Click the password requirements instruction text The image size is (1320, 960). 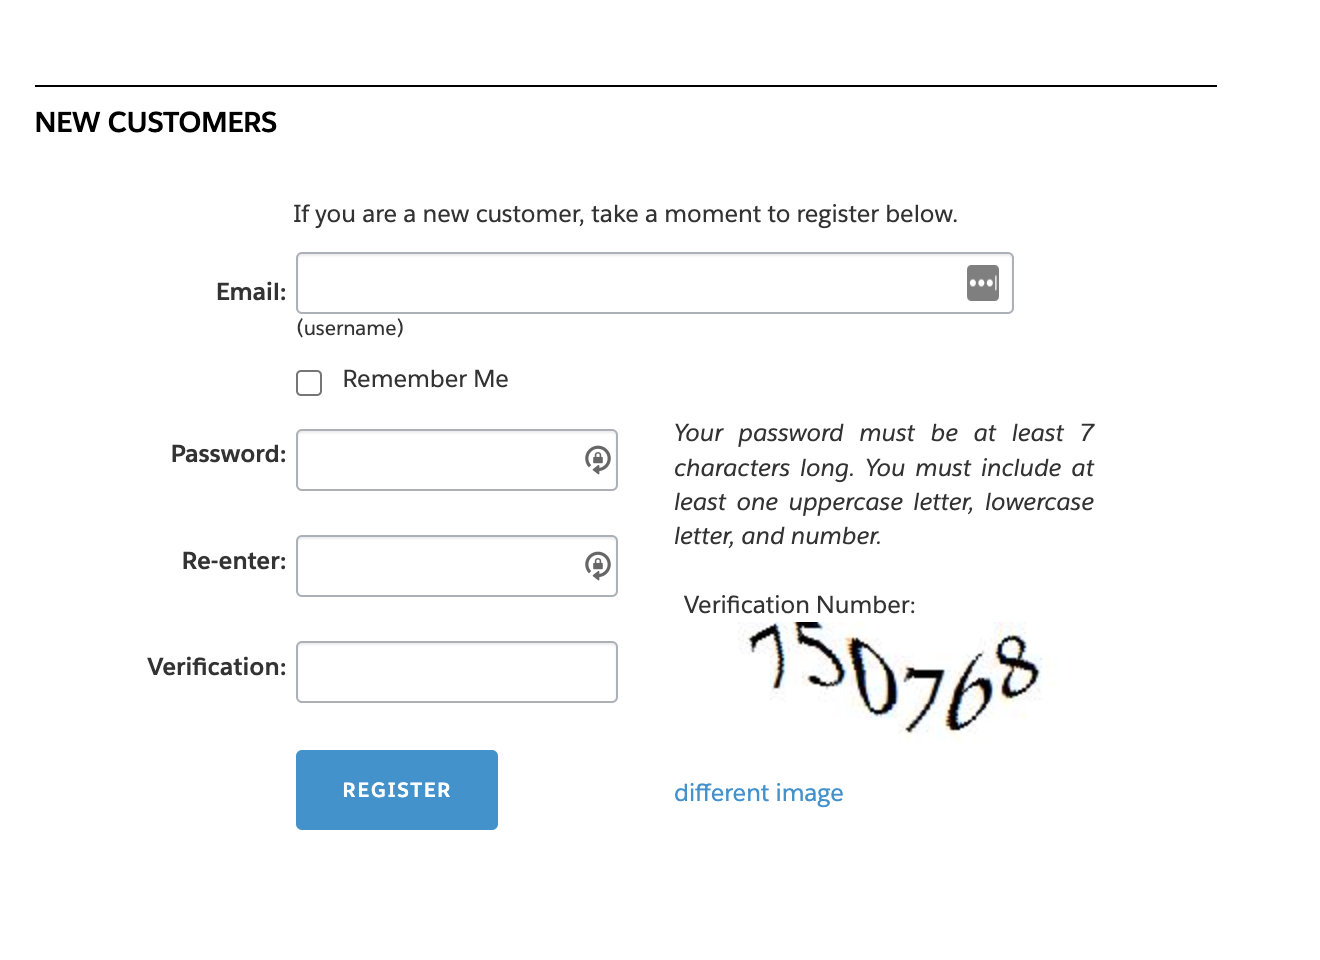tap(884, 484)
